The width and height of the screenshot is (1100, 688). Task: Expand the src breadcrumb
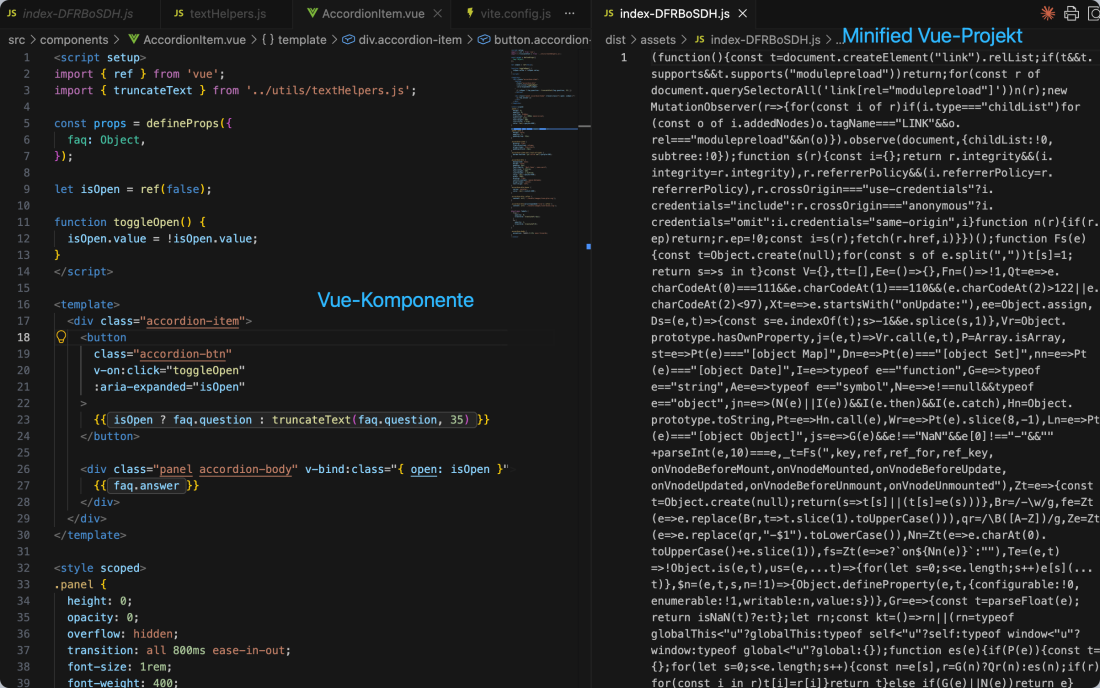coord(16,40)
